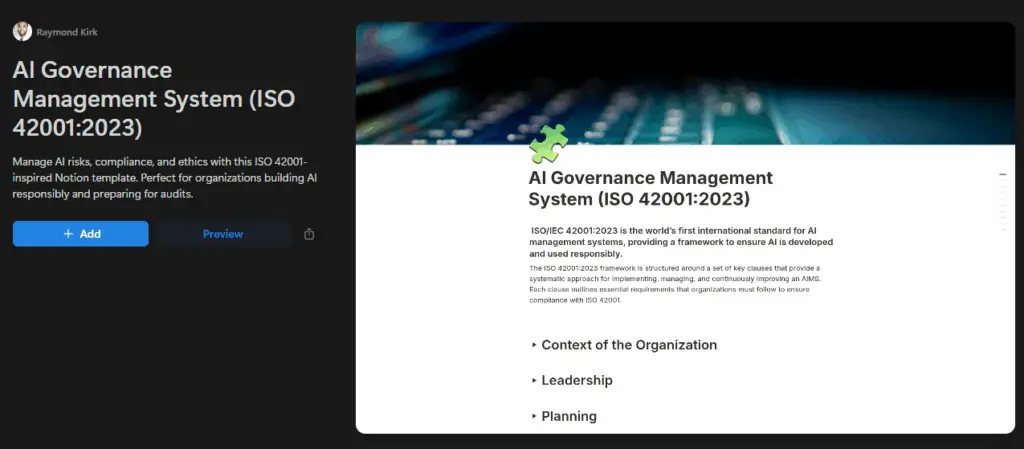Expand the Context of the Organization toggle arrow
Screen dimensions: 1024x449
point(534,345)
